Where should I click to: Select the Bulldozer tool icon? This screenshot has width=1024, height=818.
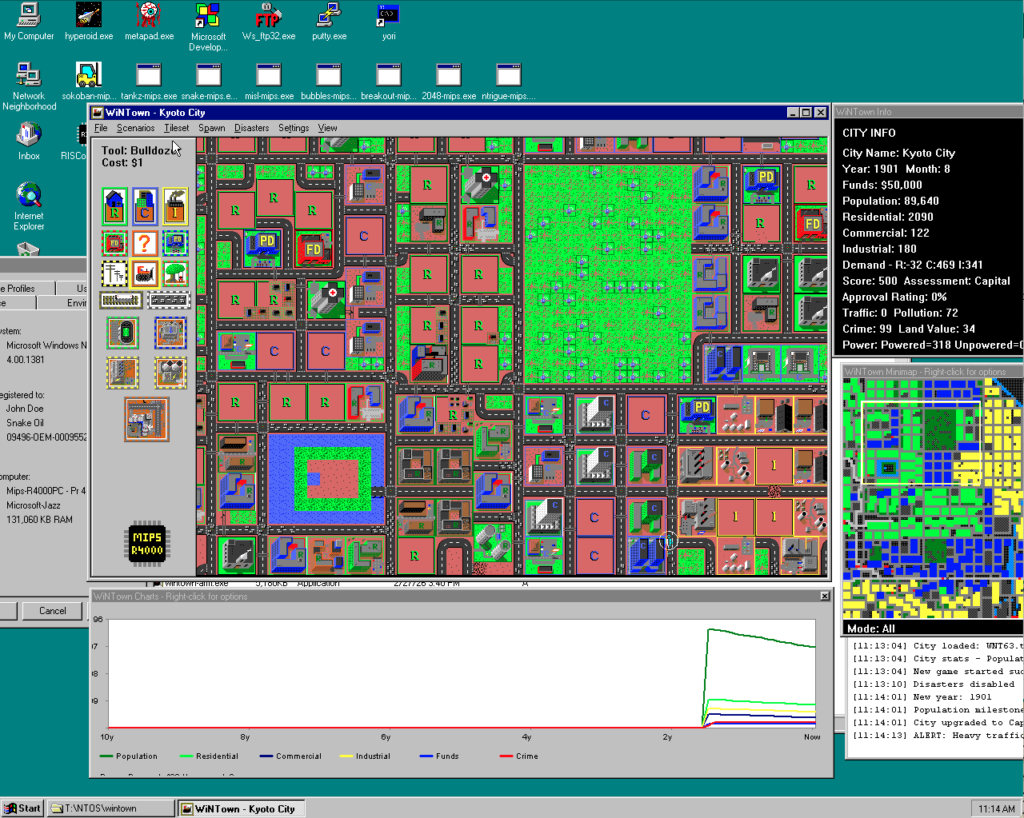coord(145,273)
